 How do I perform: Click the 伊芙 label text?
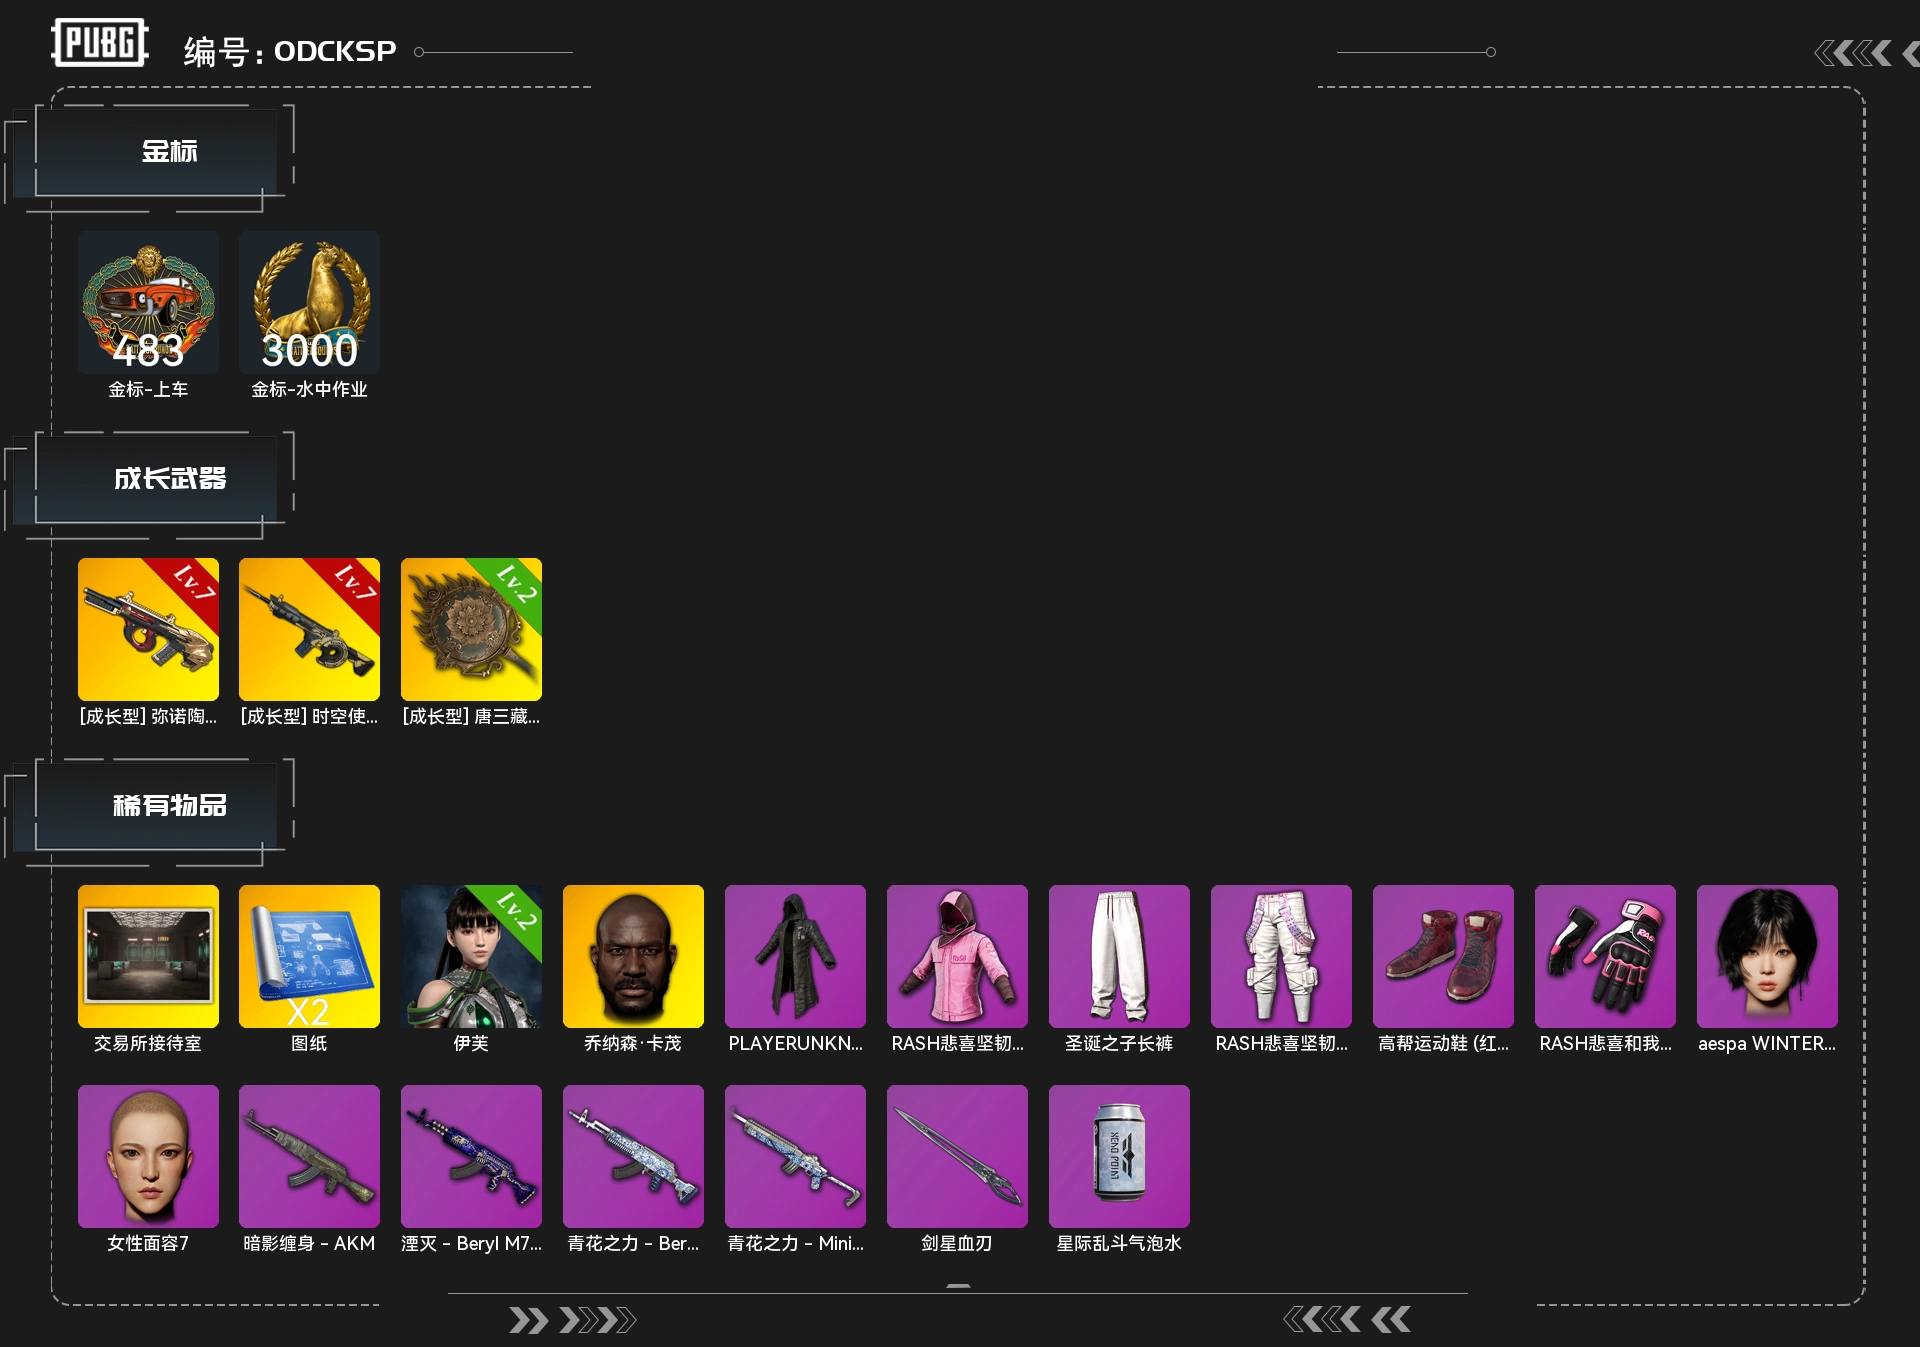click(471, 1043)
